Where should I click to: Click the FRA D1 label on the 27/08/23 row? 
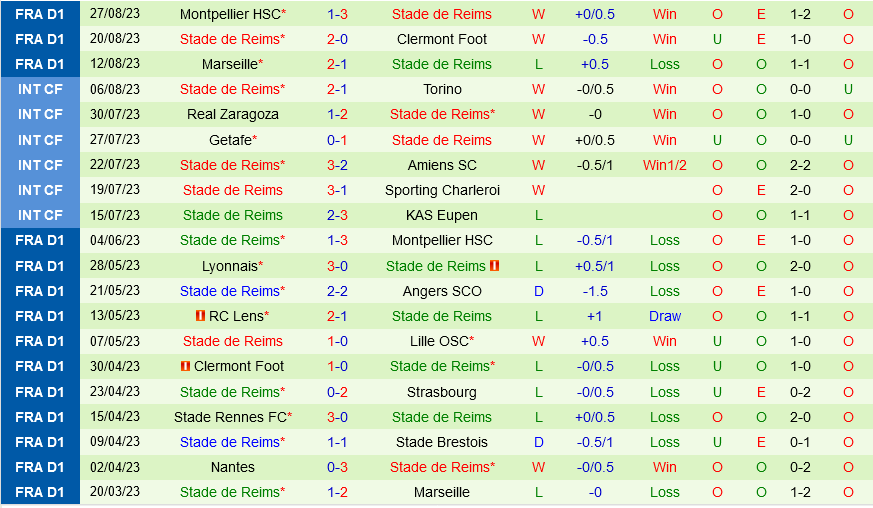(40, 14)
